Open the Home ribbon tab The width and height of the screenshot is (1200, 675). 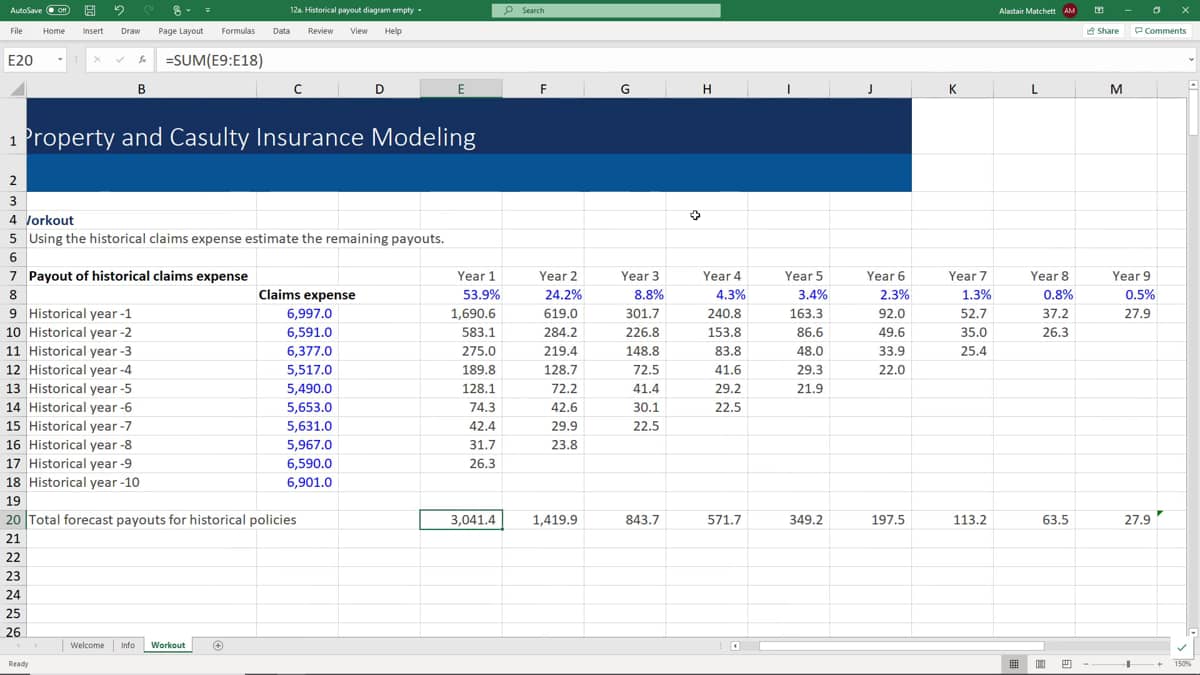54,31
